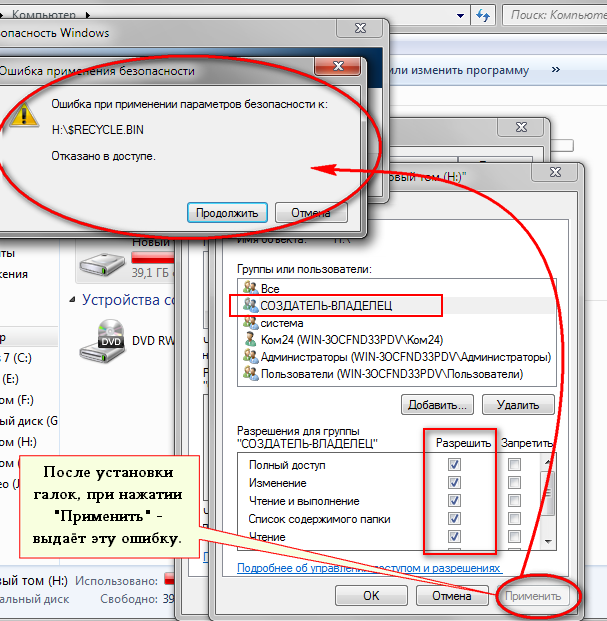
Task: Toggle Deny checkbox for Список содержимого папки
Action: point(514,518)
